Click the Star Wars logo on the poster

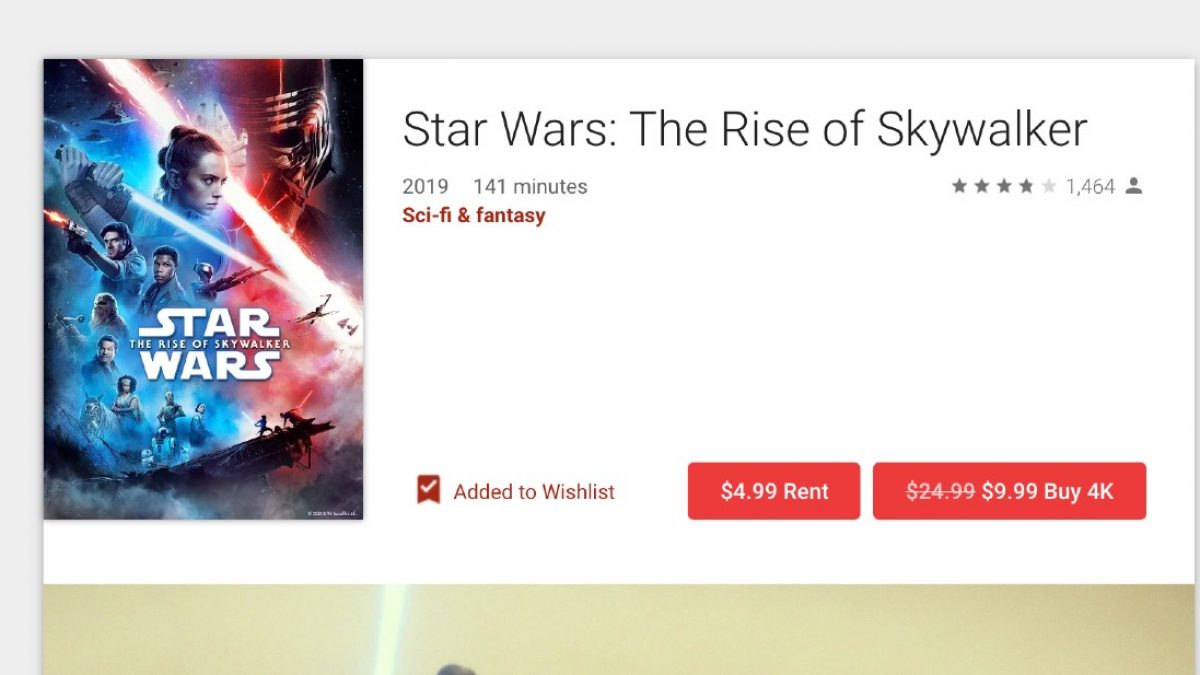209,344
